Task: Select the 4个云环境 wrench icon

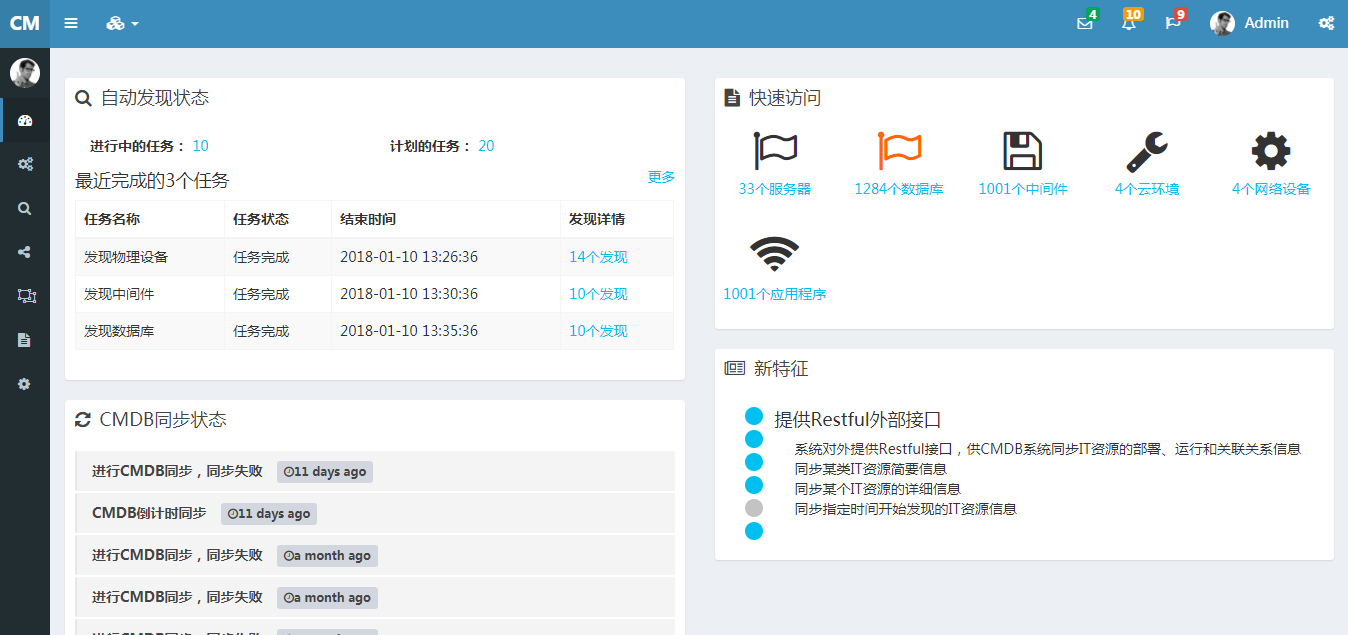Action: point(1147,150)
